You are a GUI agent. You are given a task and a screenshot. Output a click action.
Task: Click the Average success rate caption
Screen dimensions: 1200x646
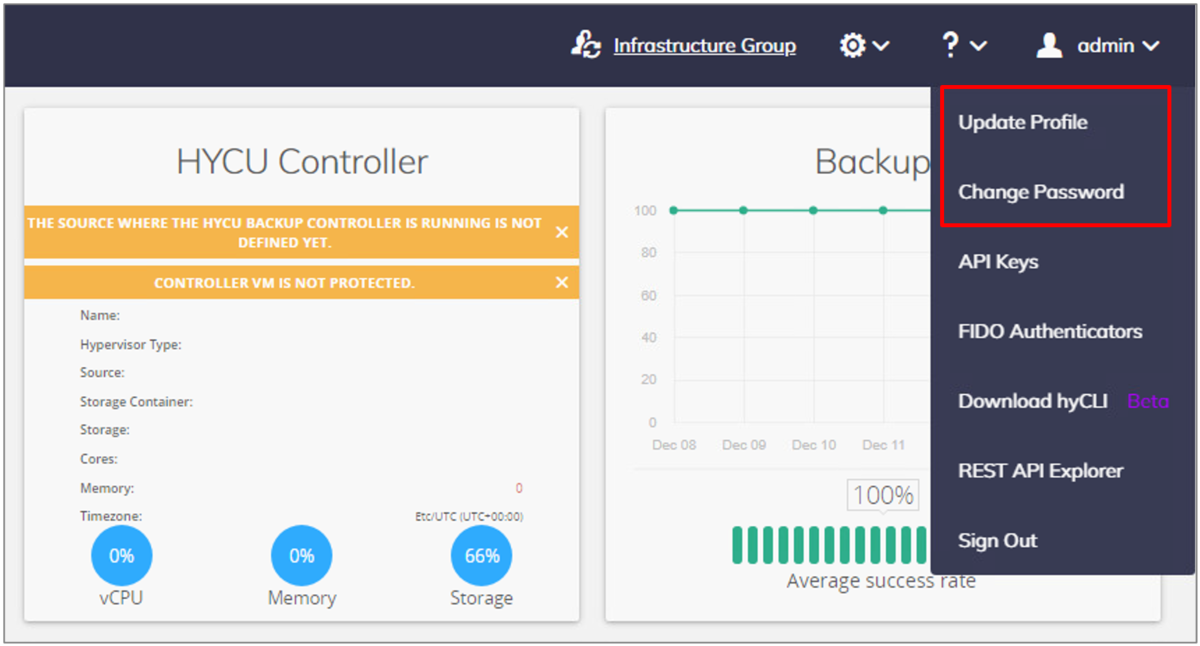(x=881, y=581)
